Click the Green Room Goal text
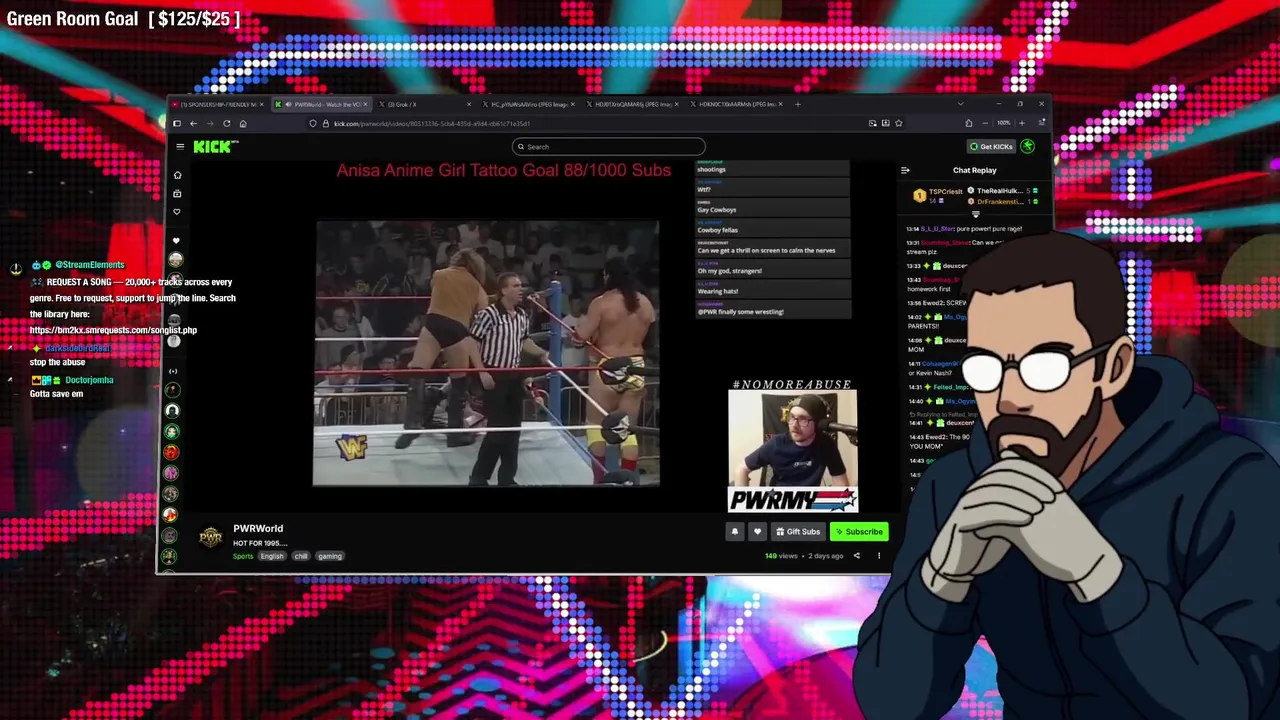Viewport: 1280px width, 720px height. pos(123,19)
